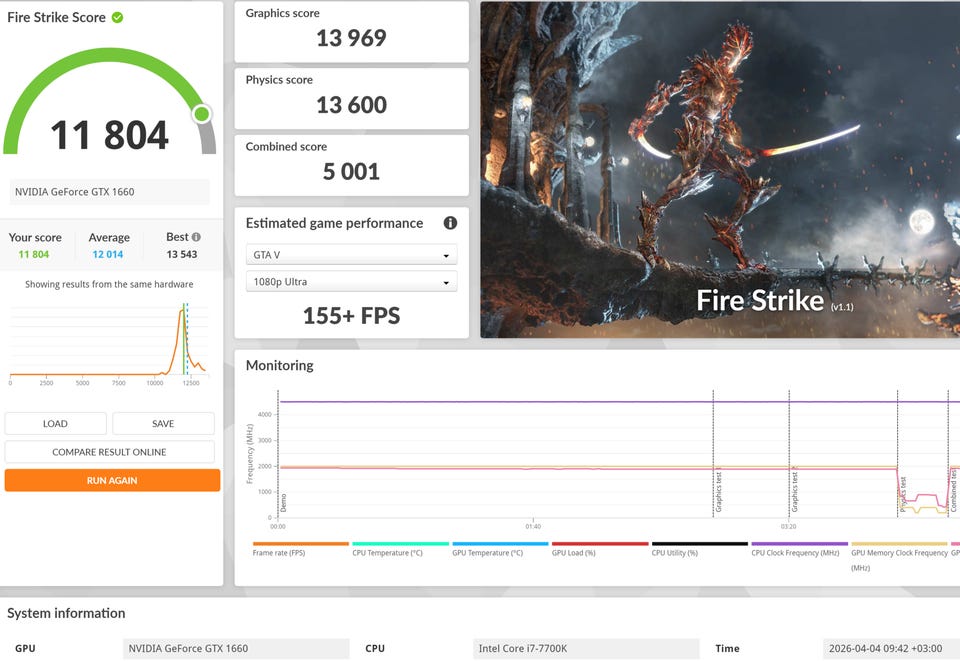
Task: Click the Physics test marker in chart
Action: pos(904,495)
